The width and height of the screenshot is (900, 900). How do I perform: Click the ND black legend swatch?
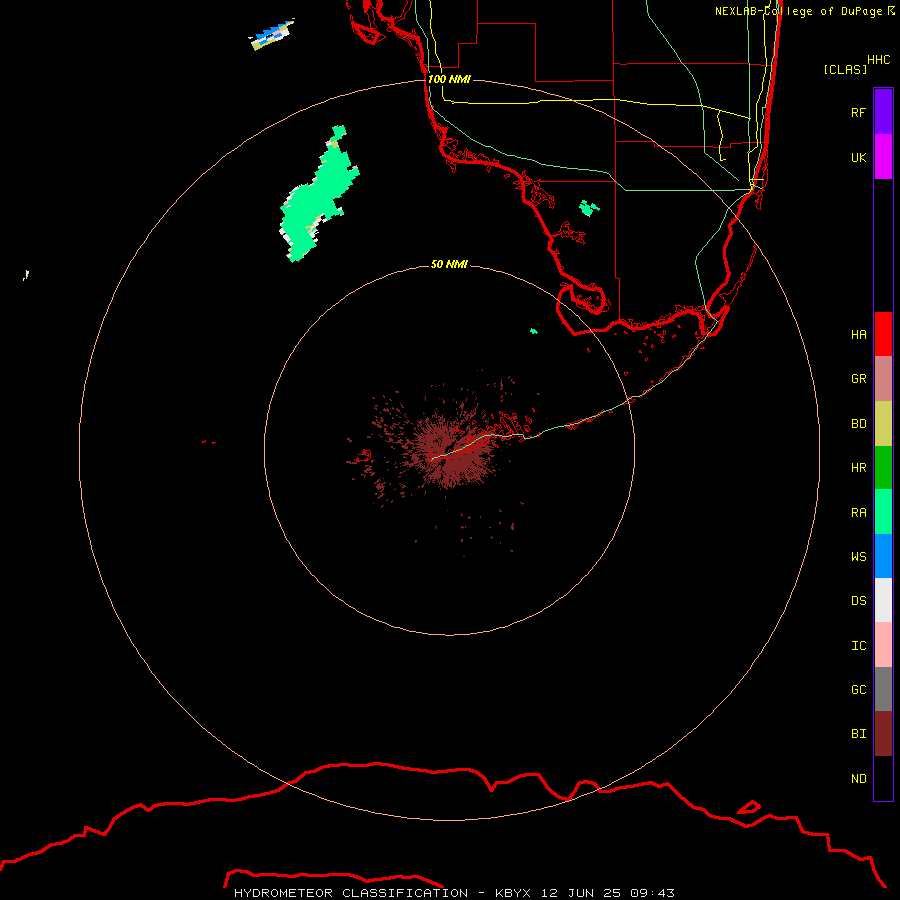pyautogui.click(x=883, y=778)
